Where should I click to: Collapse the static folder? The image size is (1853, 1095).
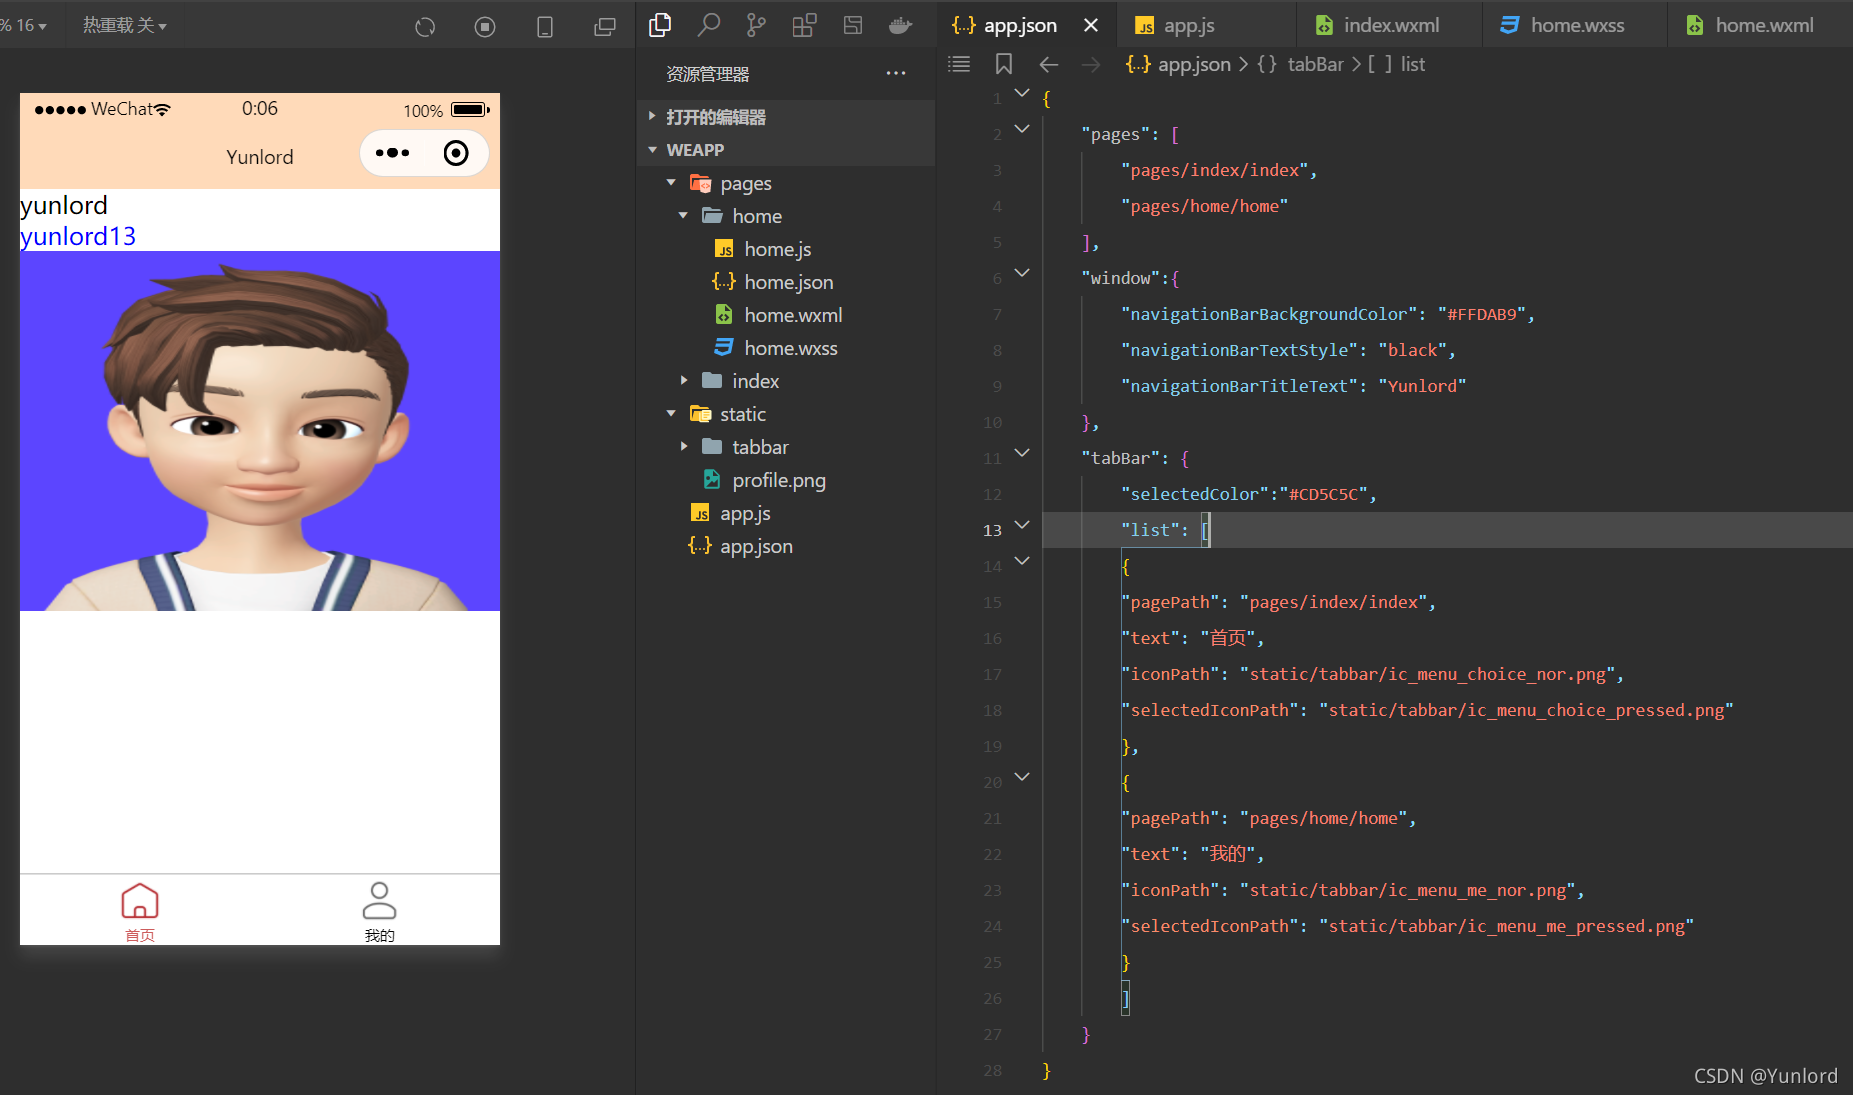(x=671, y=414)
